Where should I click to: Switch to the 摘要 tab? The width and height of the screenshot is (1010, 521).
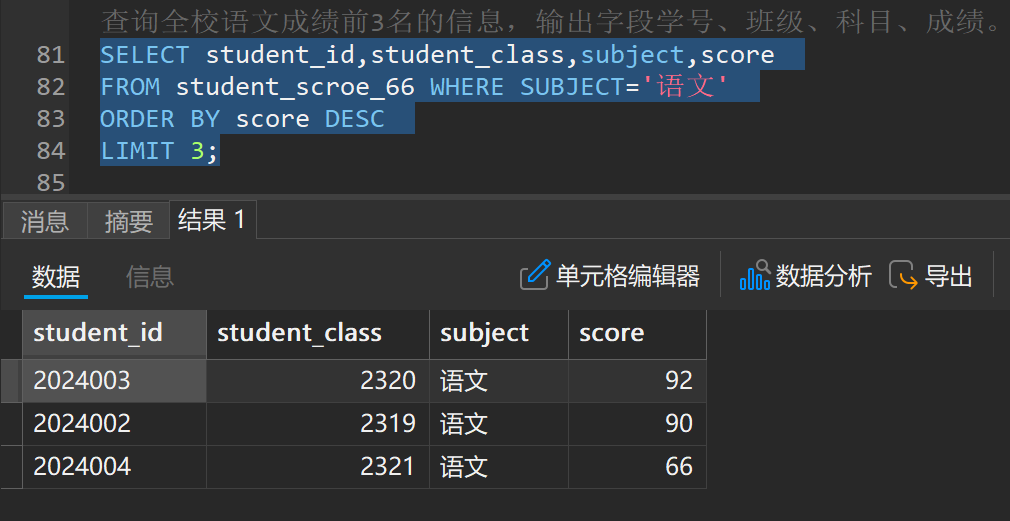coord(129,222)
